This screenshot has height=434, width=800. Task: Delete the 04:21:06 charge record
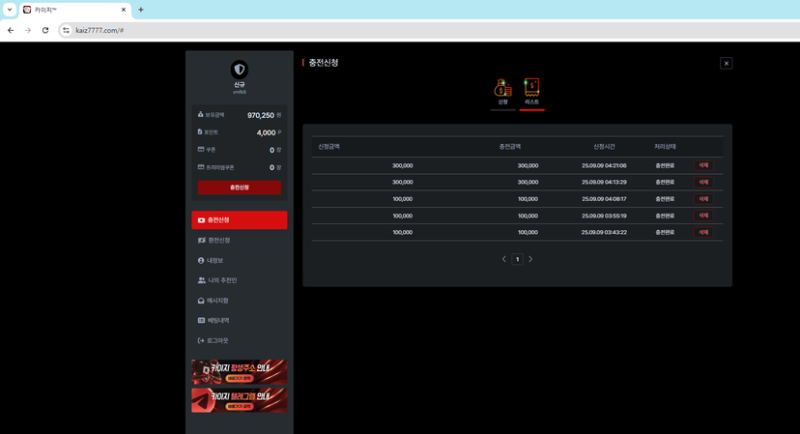click(x=703, y=165)
